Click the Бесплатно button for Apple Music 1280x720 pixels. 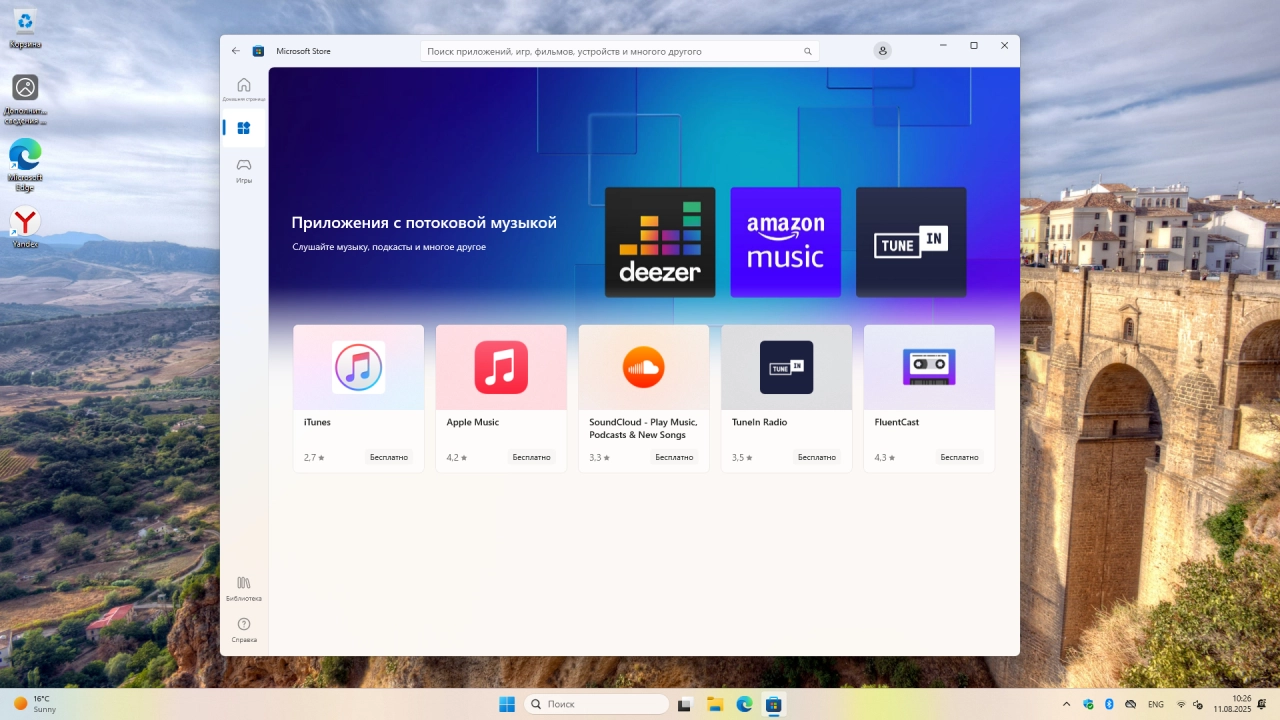532,457
